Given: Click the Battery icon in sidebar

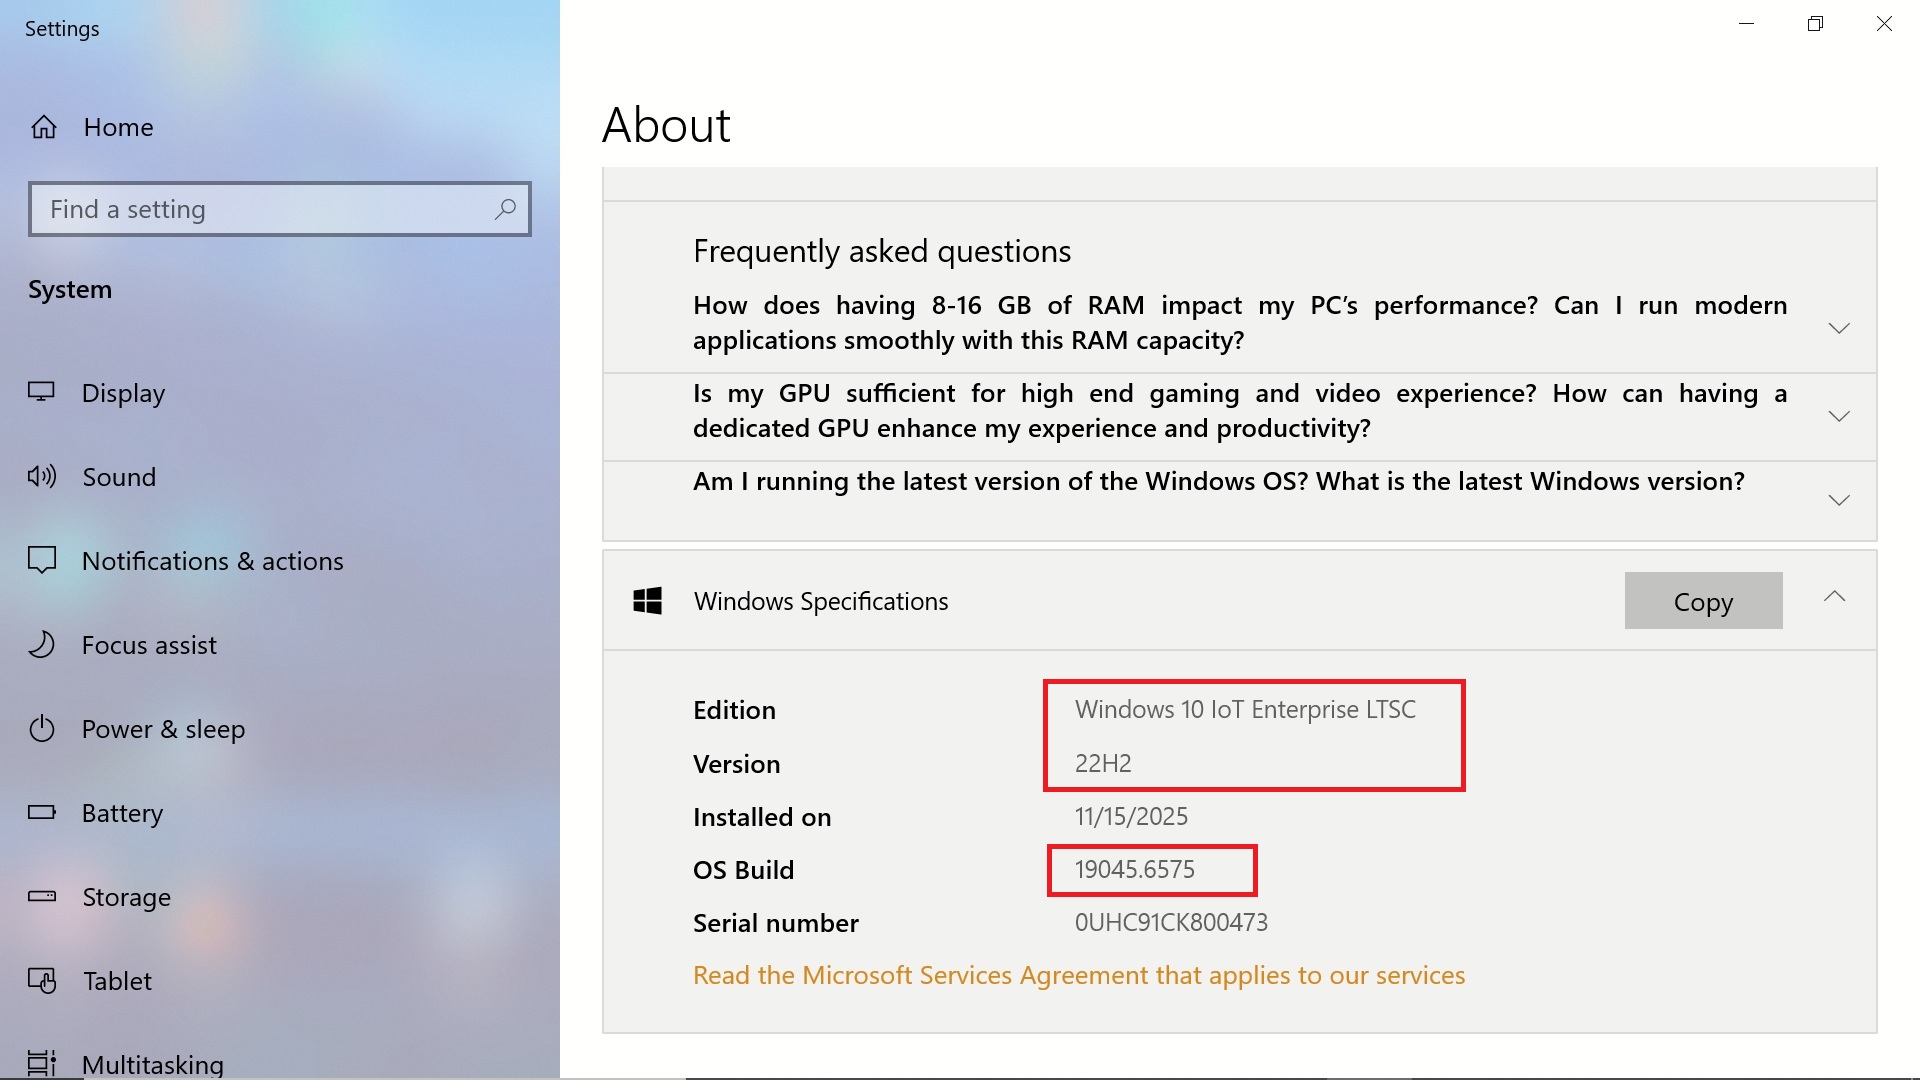Looking at the screenshot, I should 41,812.
